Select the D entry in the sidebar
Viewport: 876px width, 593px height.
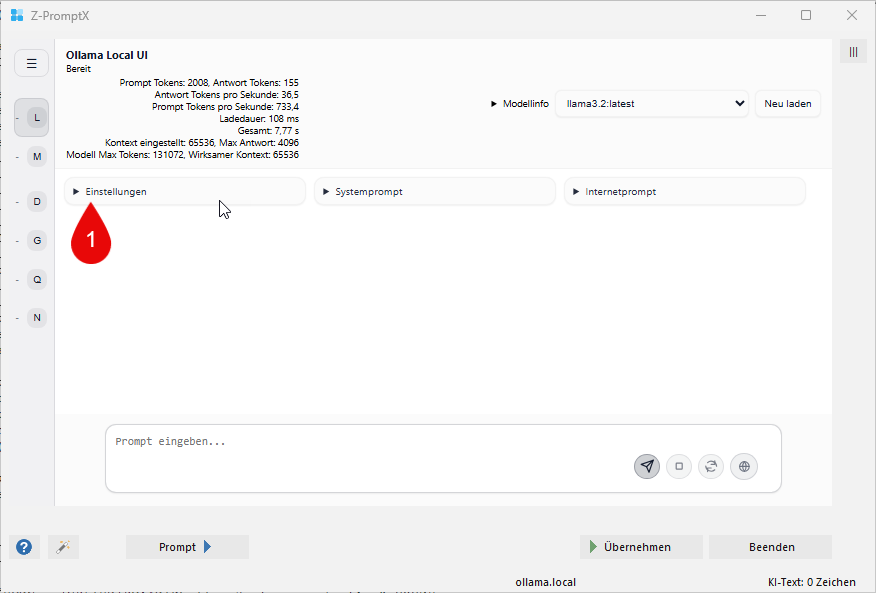point(37,201)
